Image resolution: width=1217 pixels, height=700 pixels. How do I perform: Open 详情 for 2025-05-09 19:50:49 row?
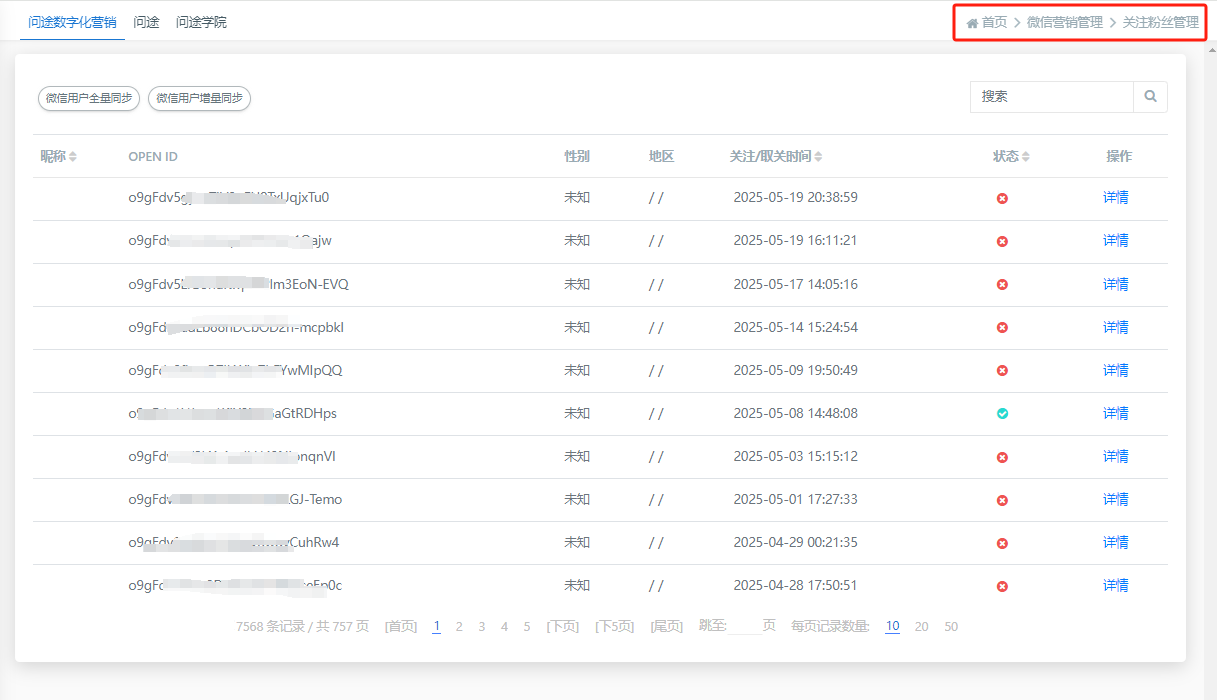point(1116,370)
